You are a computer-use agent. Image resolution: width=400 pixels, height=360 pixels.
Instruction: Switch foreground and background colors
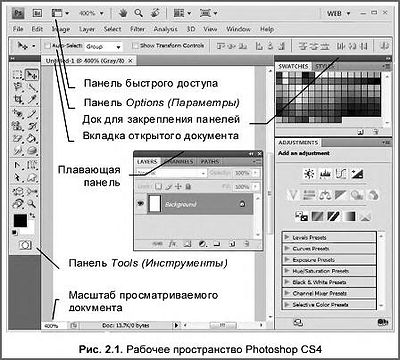[32, 216]
